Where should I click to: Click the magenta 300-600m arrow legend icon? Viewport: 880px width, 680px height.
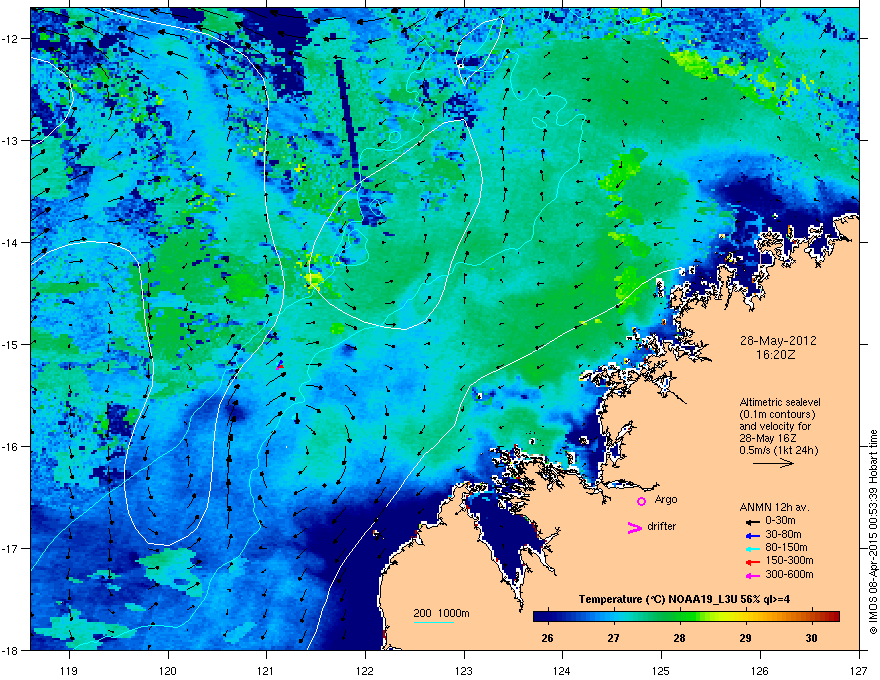point(752,575)
